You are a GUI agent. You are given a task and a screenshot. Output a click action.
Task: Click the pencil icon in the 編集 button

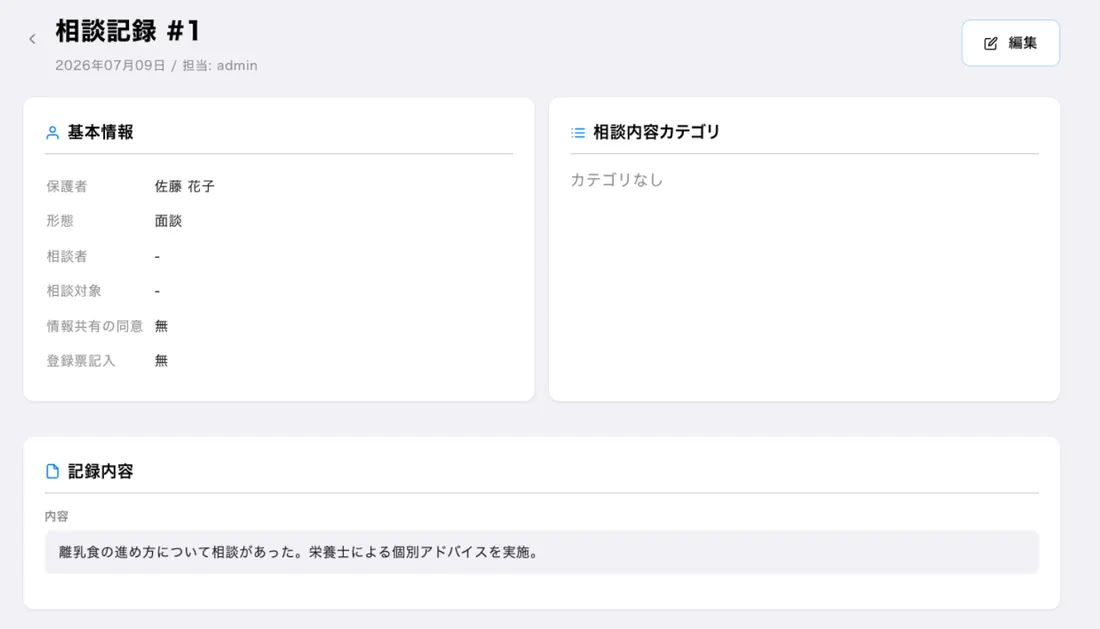pyautogui.click(x=991, y=43)
